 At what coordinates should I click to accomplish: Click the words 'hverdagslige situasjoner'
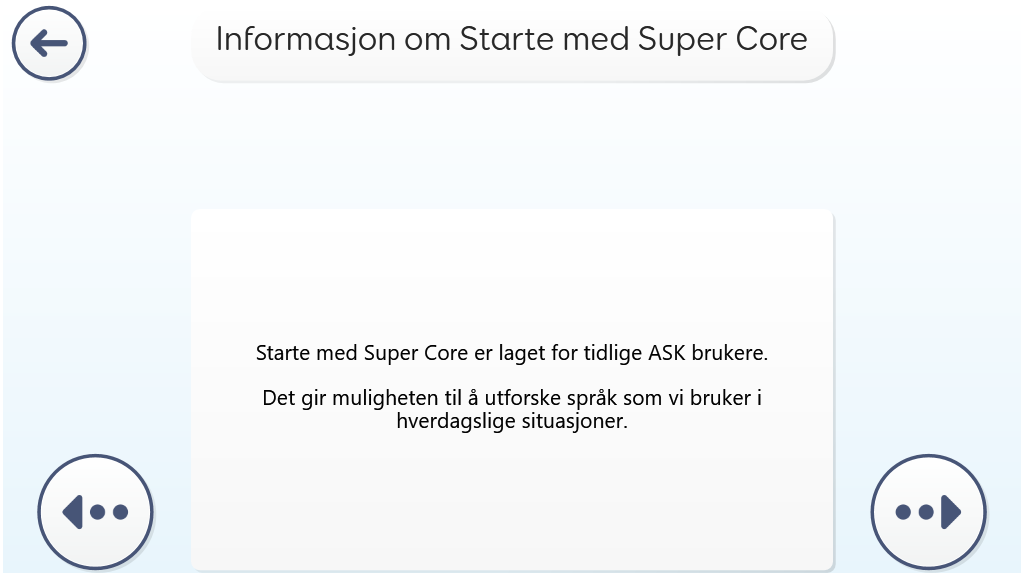click(512, 421)
